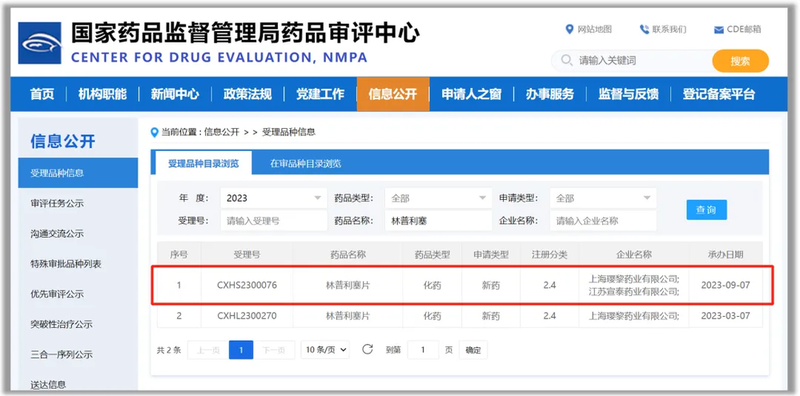
Task: Click 林普利塞片 in row CXHL2300270
Action: 348,316
